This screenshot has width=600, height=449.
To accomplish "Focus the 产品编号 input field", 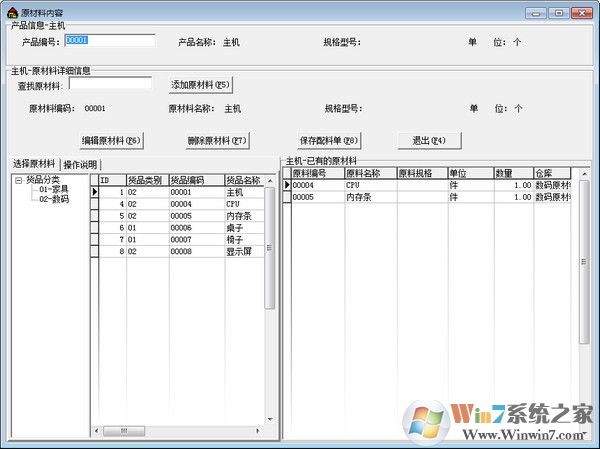I will point(110,40).
